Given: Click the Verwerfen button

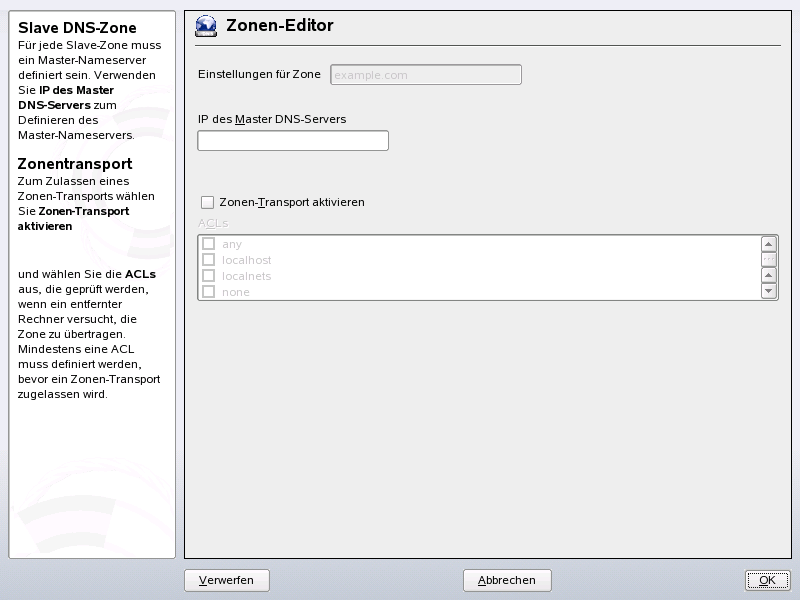Looking at the screenshot, I should click(227, 580).
